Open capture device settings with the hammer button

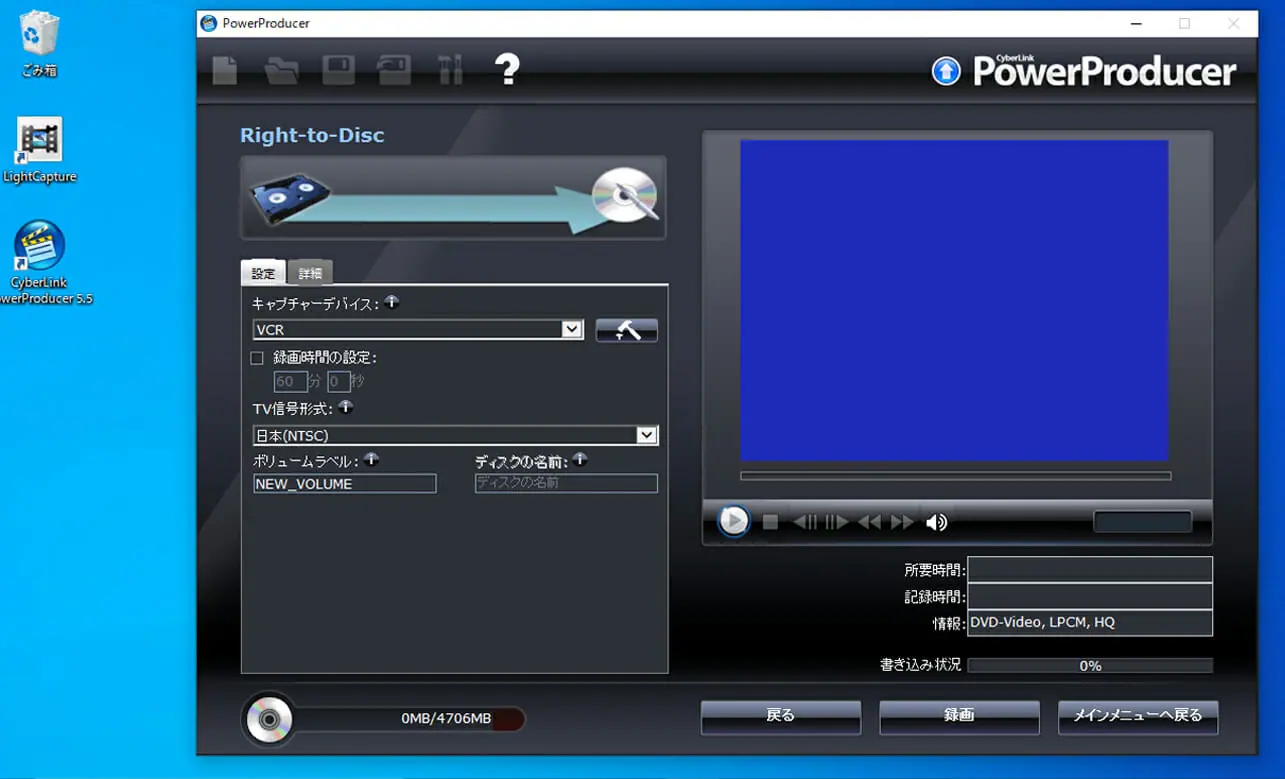(x=627, y=331)
